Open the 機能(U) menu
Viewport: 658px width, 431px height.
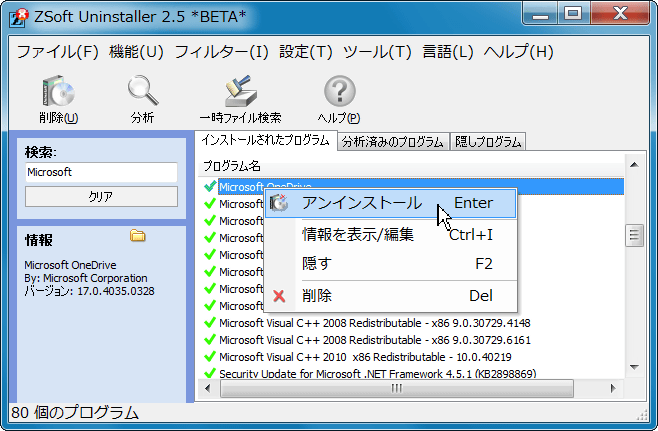[x=136, y=52]
